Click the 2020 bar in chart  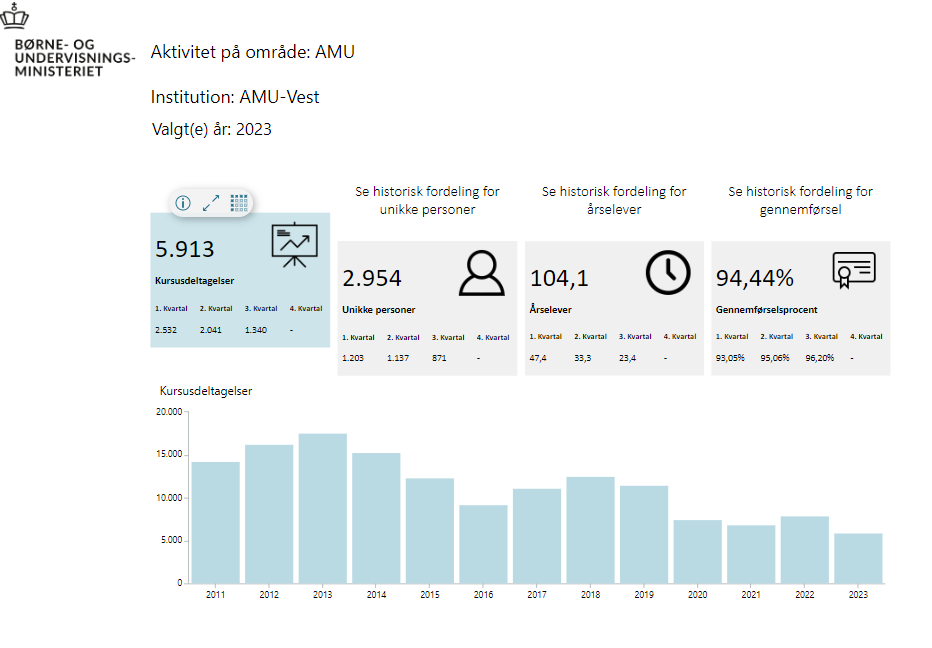point(698,552)
